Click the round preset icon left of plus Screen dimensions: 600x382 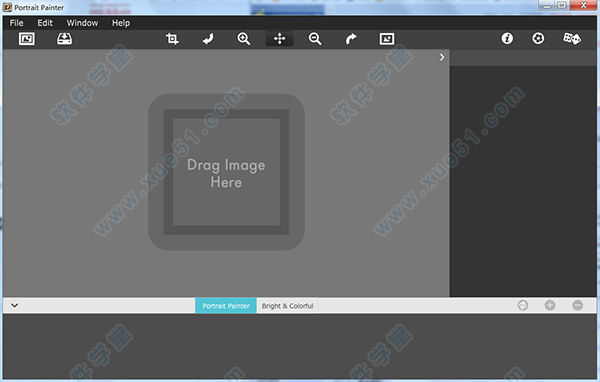coord(523,305)
